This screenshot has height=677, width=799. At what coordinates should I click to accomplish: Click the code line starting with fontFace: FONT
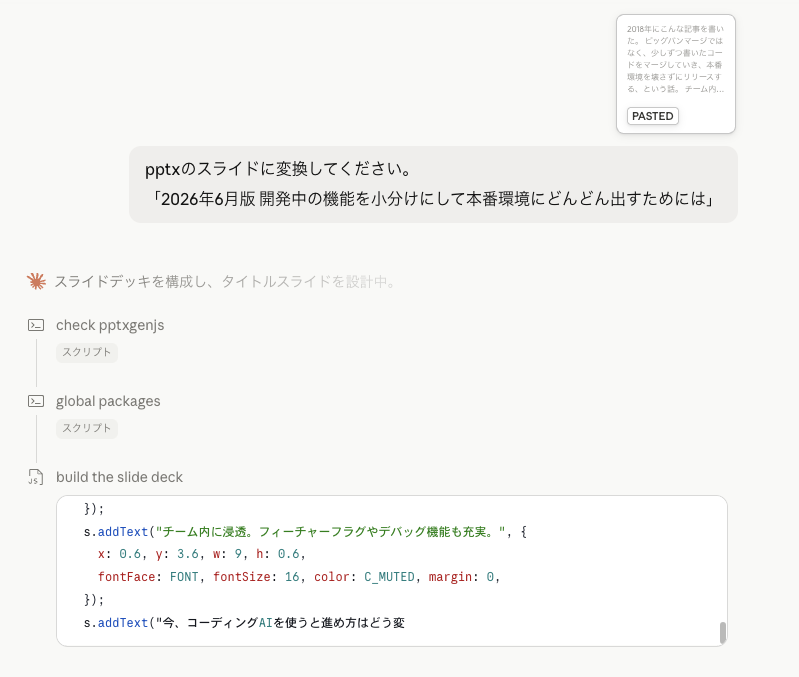click(299, 577)
